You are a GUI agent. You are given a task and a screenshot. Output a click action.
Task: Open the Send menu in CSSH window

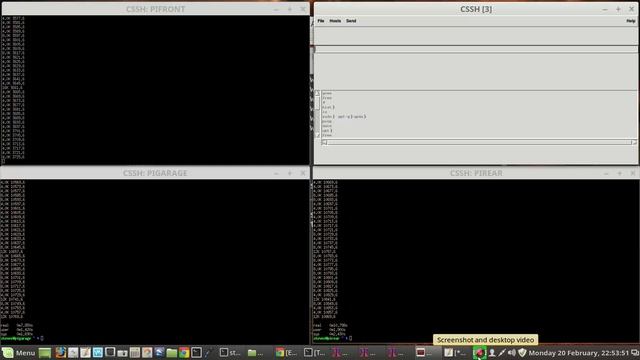point(351,21)
